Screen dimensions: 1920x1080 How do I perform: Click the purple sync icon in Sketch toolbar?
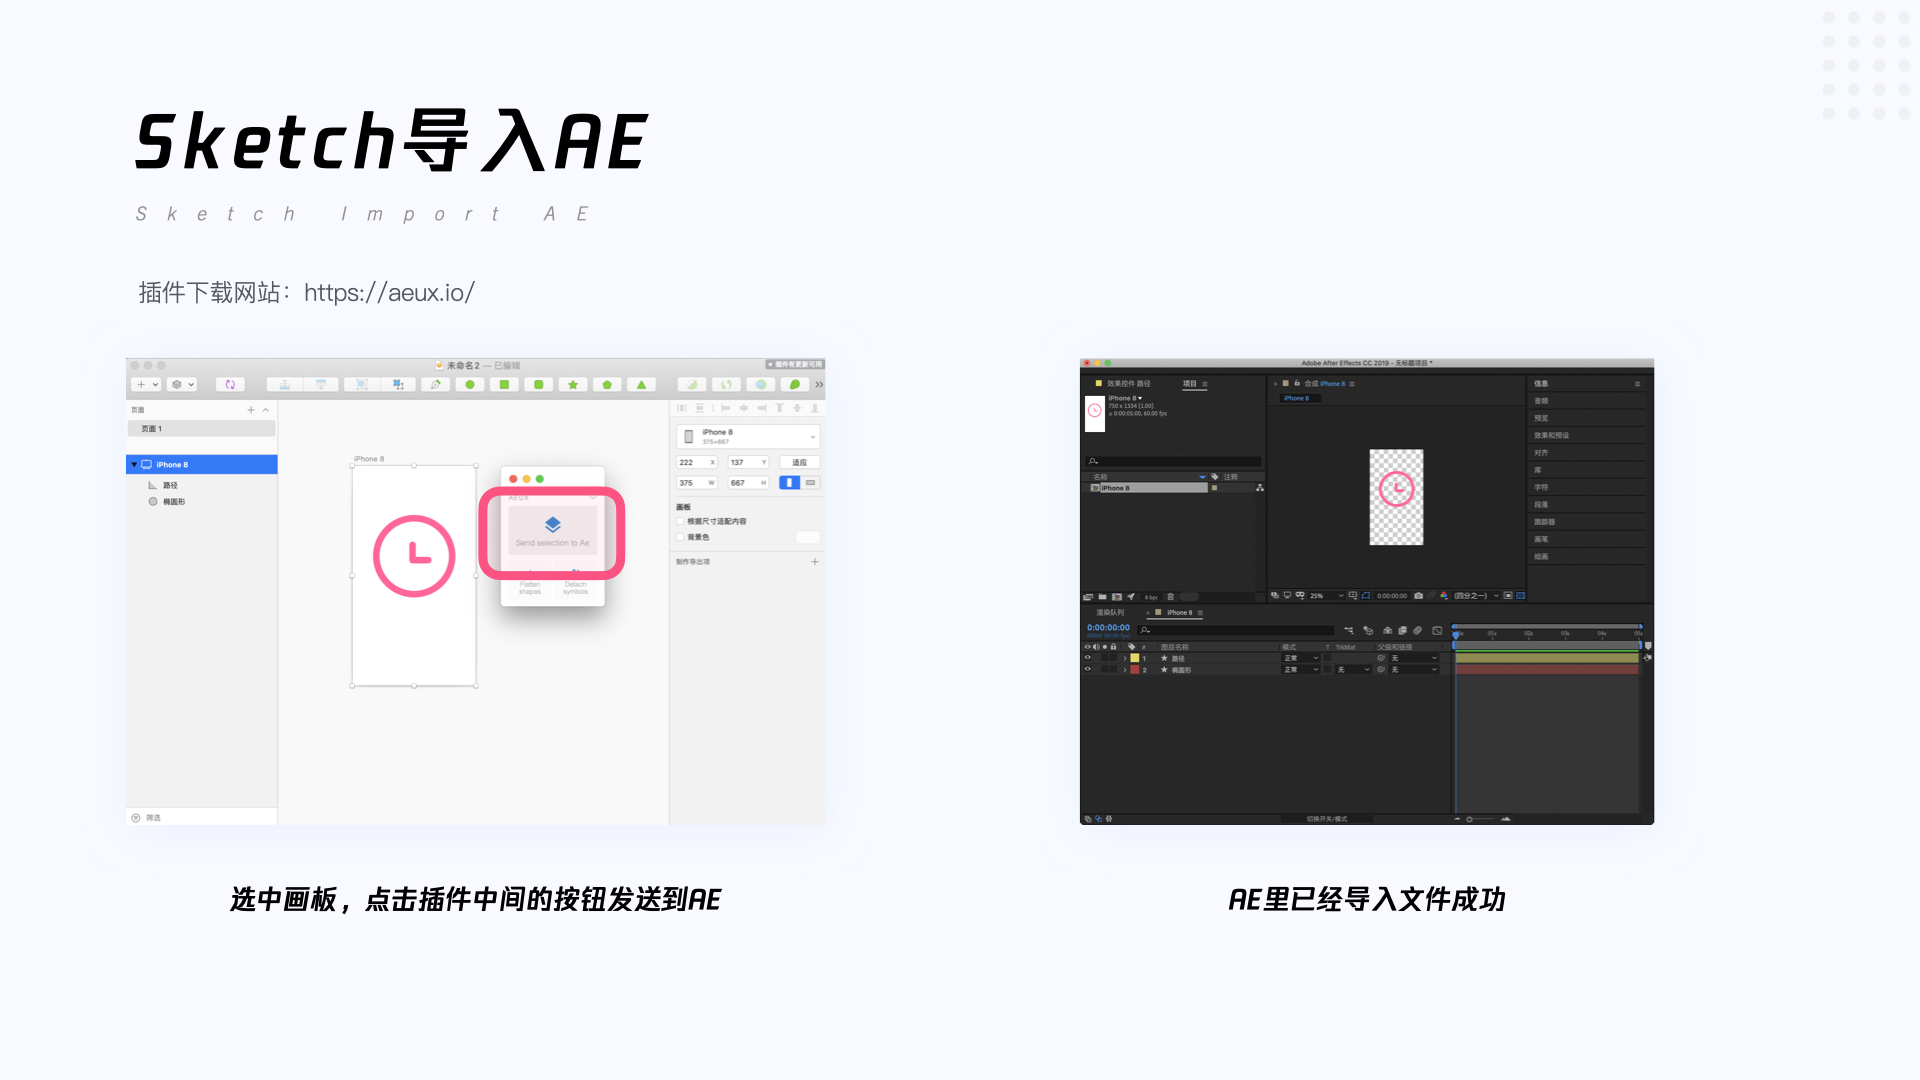click(x=230, y=385)
